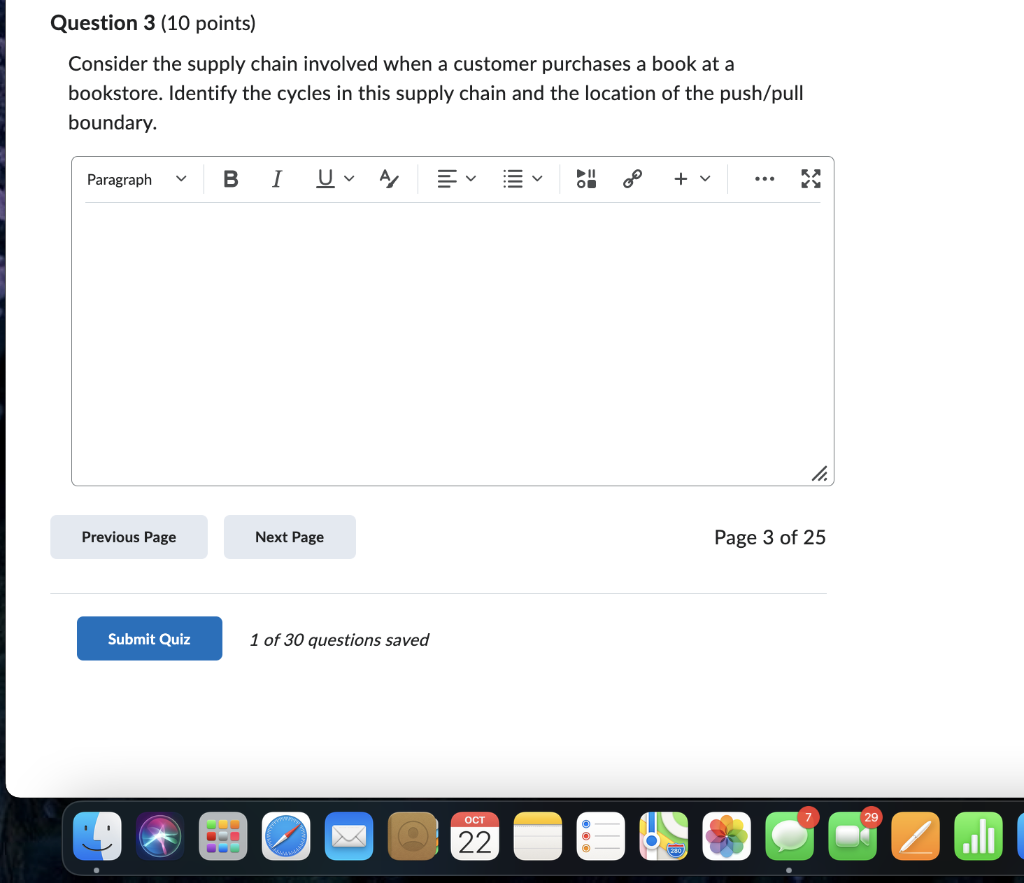Click the bulleted list icon
1024x883 pixels.
pos(513,179)
